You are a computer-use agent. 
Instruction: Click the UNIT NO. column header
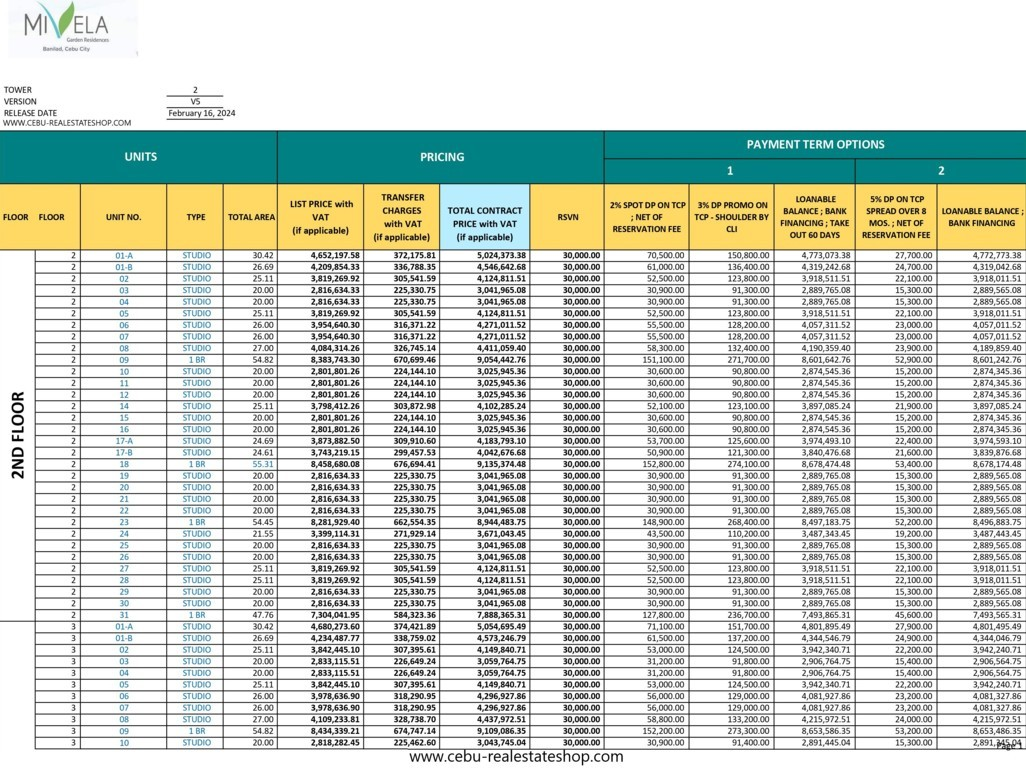point(123,217)
